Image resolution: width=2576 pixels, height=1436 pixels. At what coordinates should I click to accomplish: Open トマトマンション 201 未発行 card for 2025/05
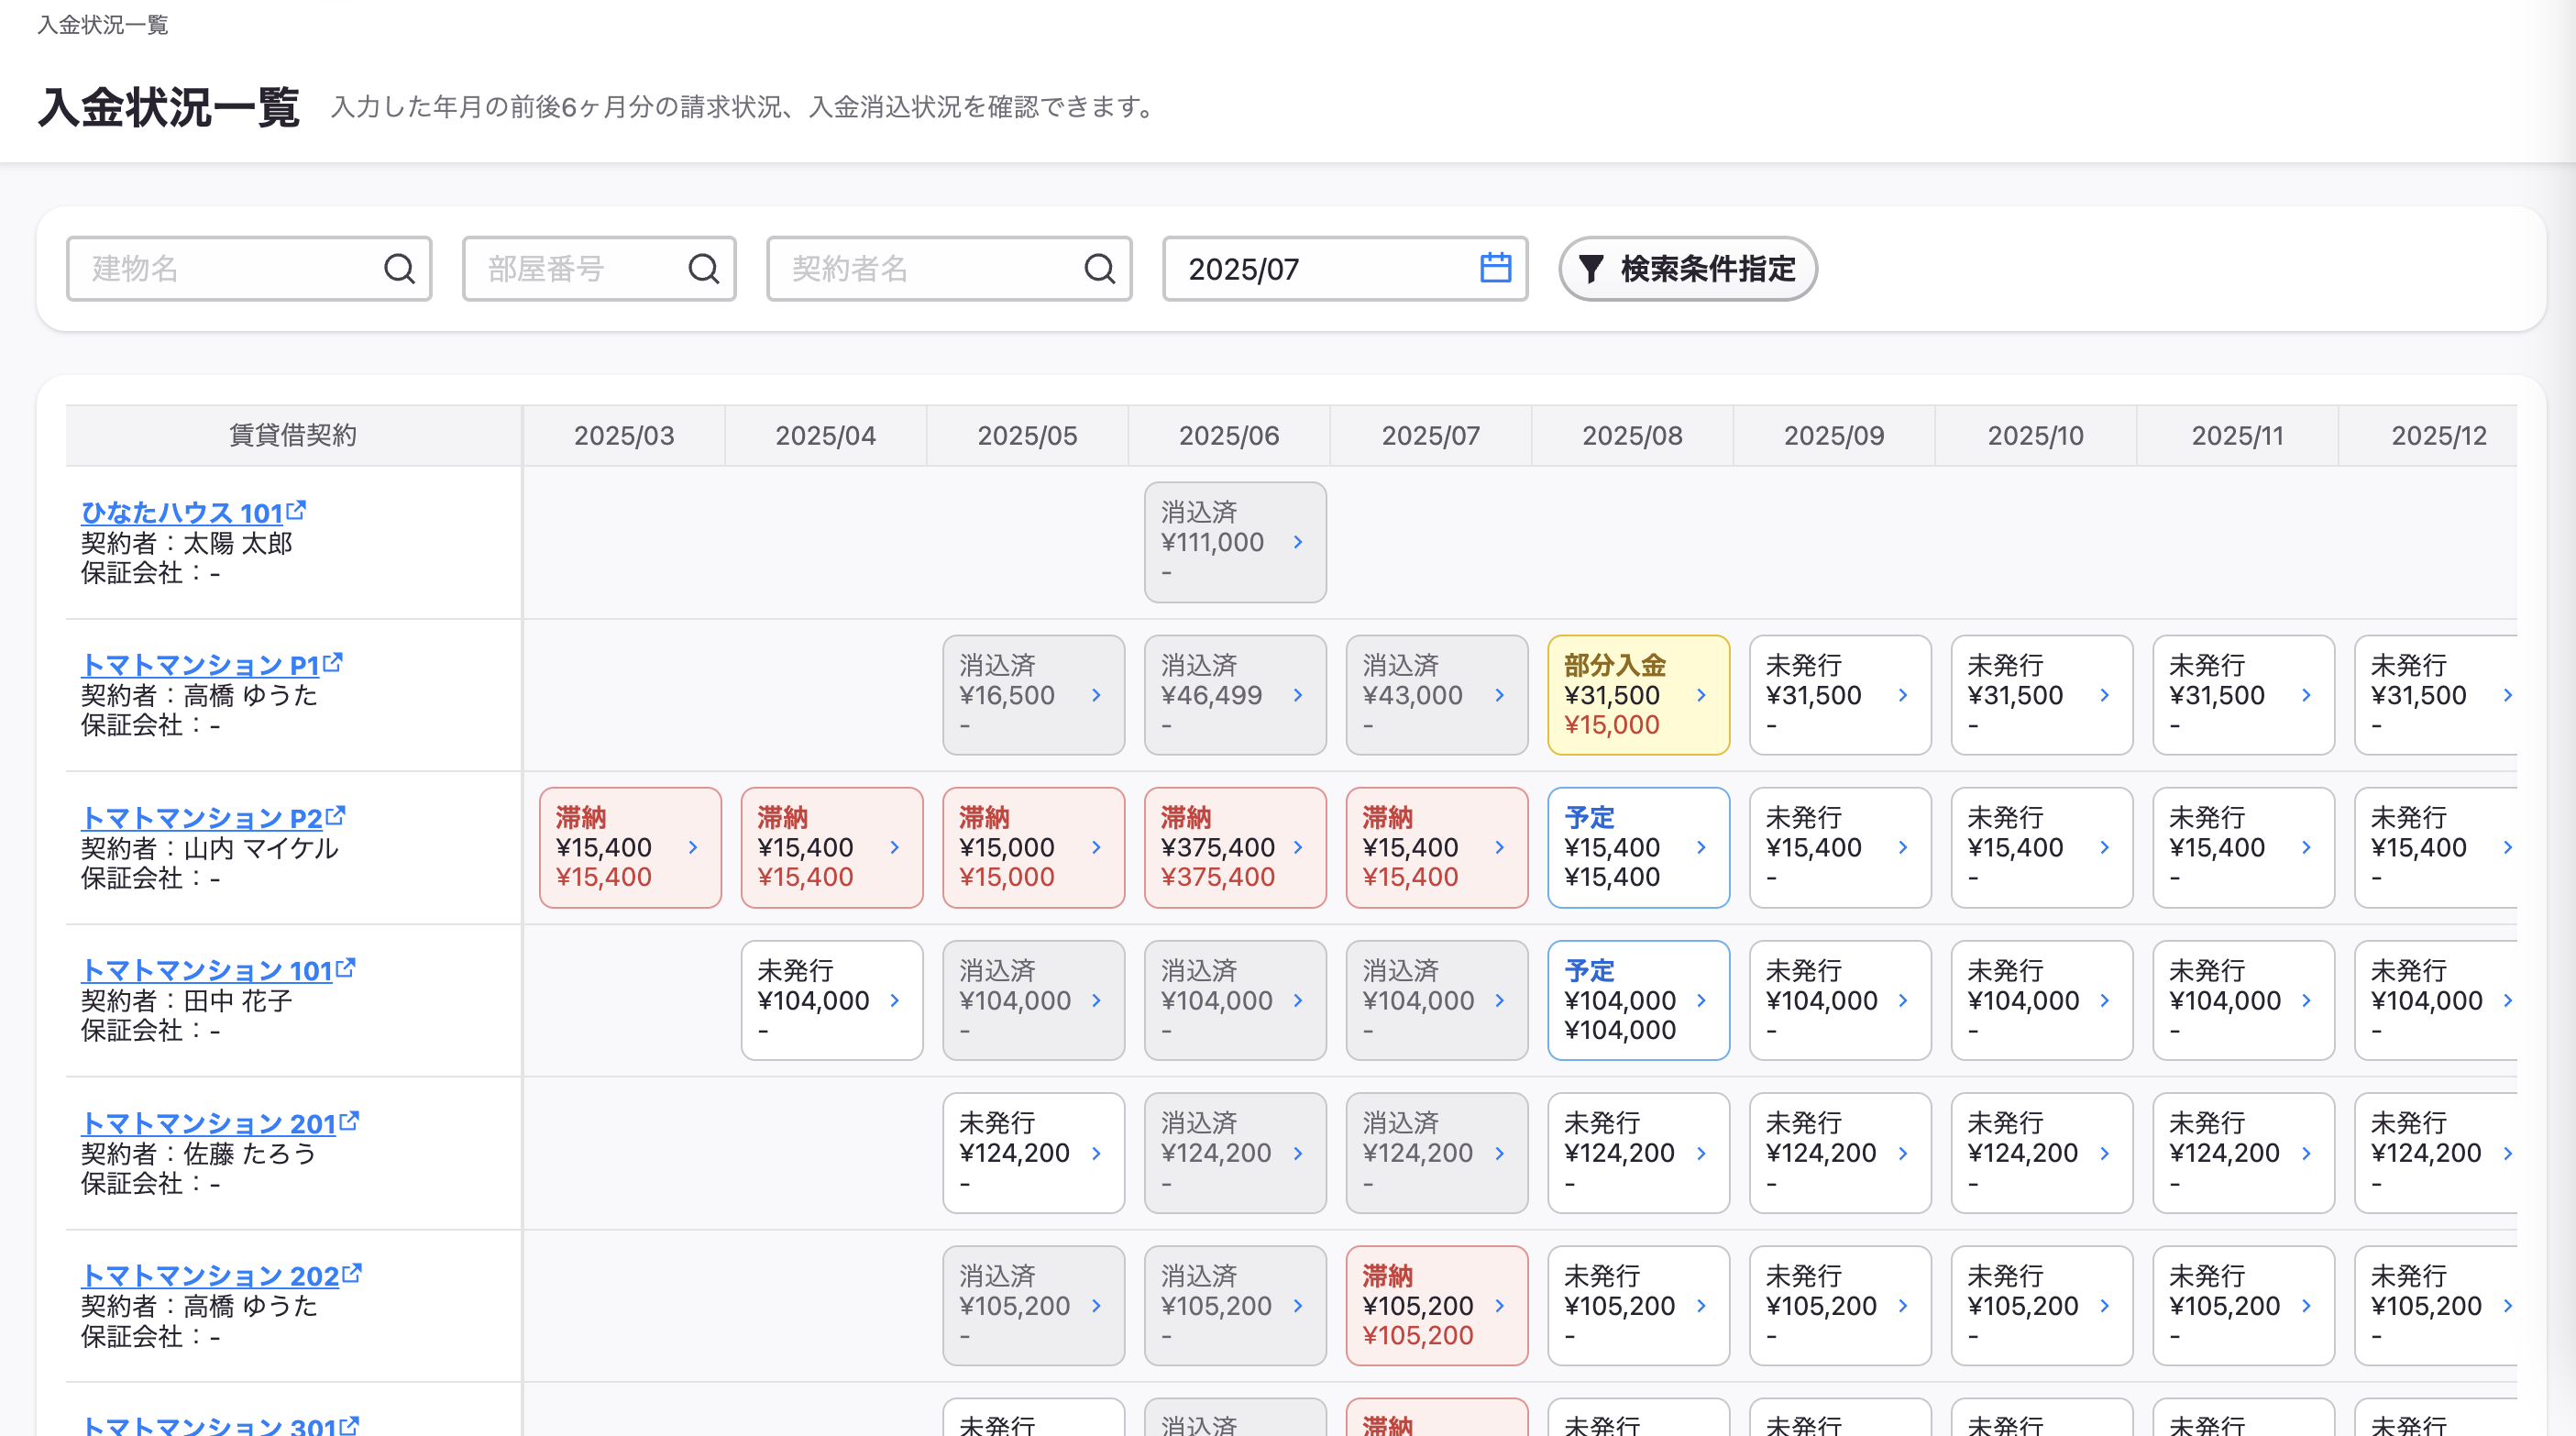point(1034,1153)
